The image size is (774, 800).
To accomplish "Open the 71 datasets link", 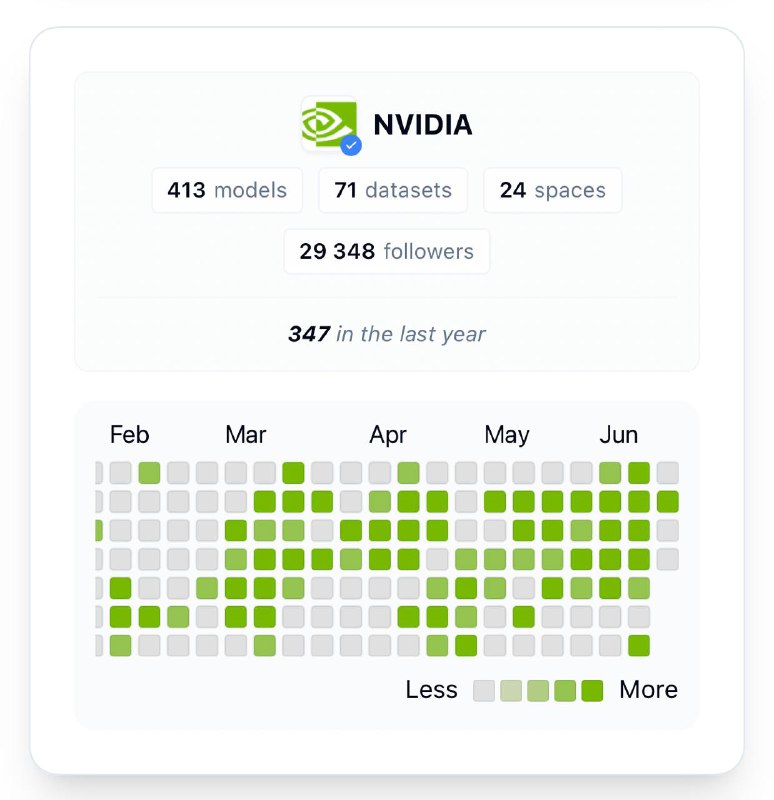I will [x=393, y=190].
